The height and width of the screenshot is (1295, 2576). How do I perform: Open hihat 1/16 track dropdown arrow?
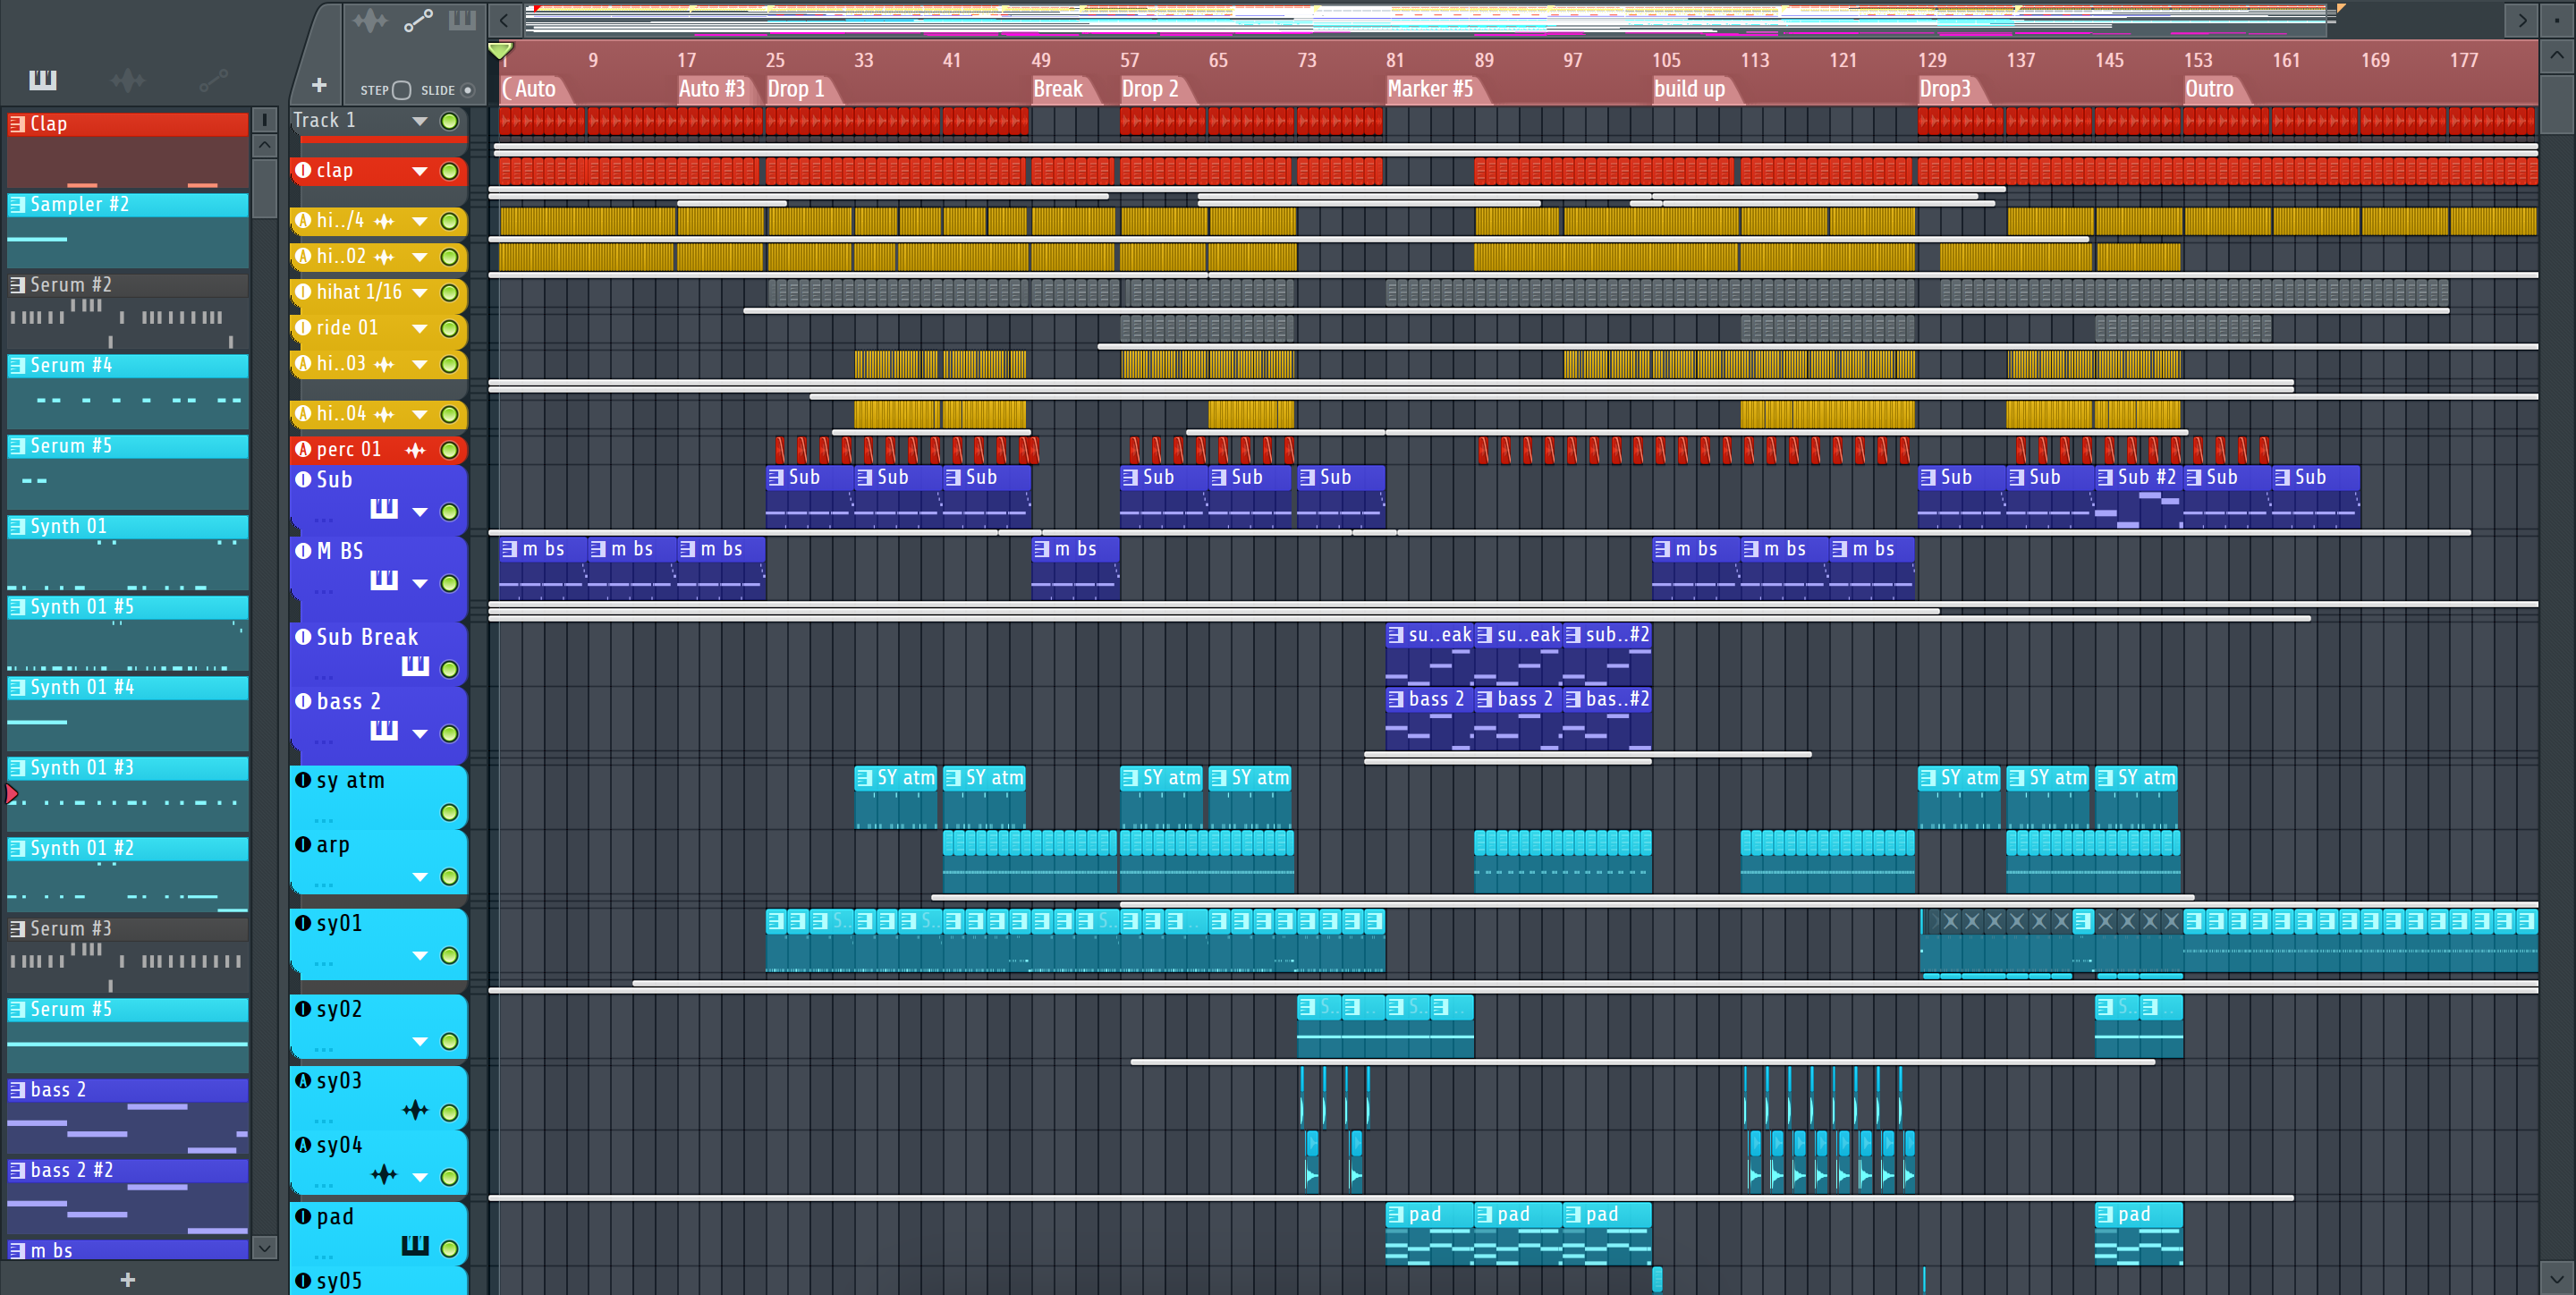coord(420,293)
